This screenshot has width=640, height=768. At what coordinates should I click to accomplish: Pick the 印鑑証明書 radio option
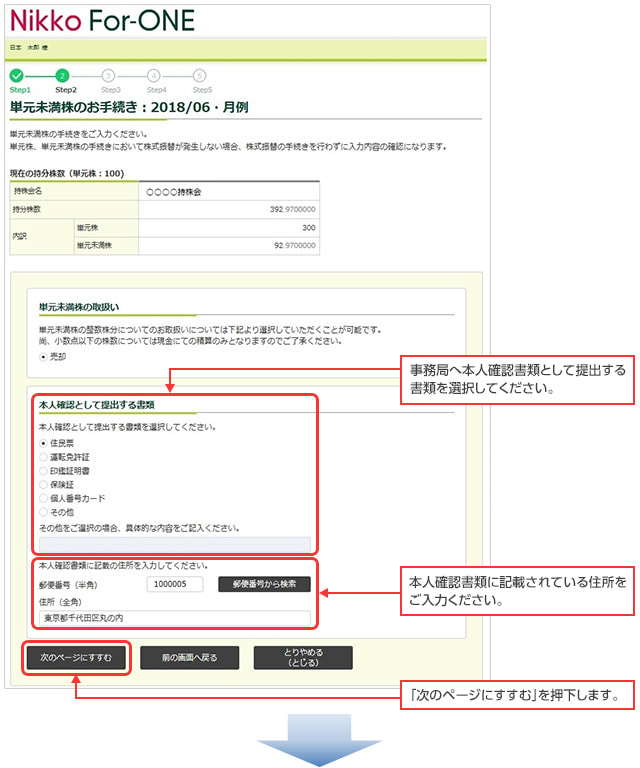(x=43, y=470)
